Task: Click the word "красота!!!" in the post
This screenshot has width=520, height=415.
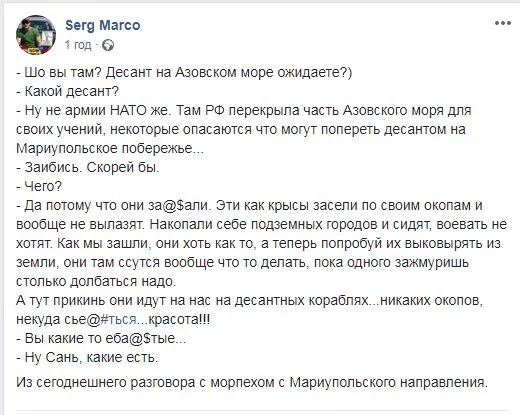Action: [179, 319]
